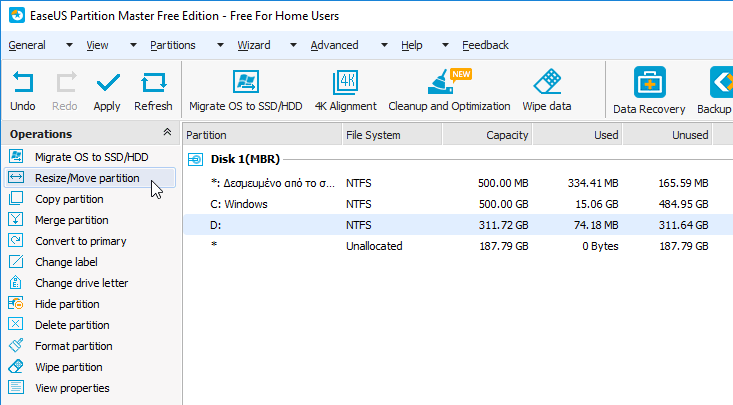Sort by the Unused column header

pos(667,135)
